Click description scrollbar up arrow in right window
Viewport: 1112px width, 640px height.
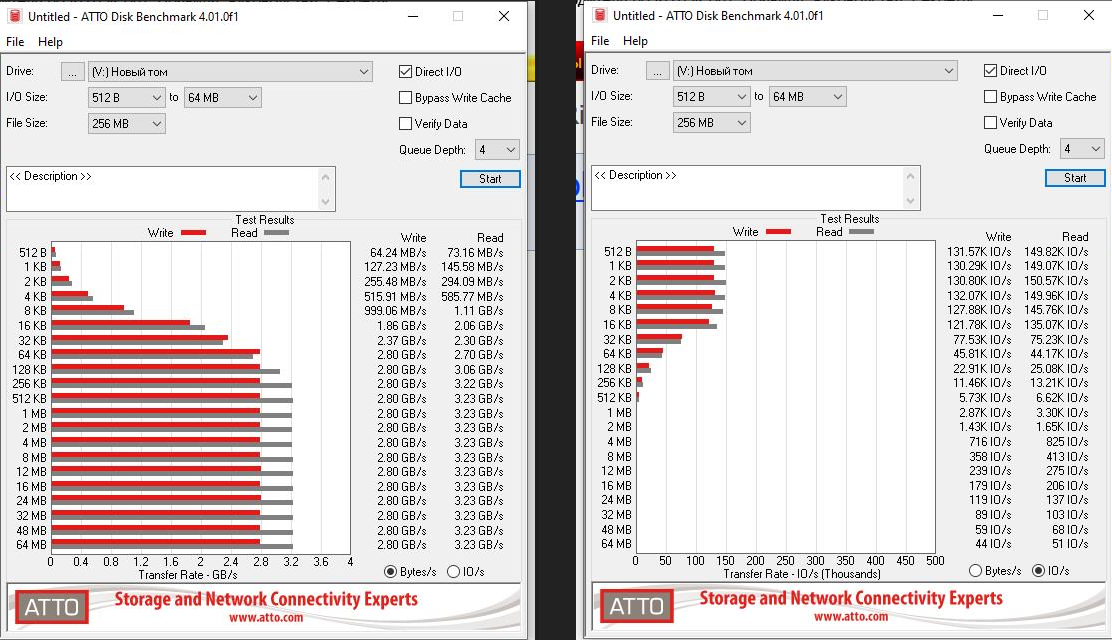911,176
